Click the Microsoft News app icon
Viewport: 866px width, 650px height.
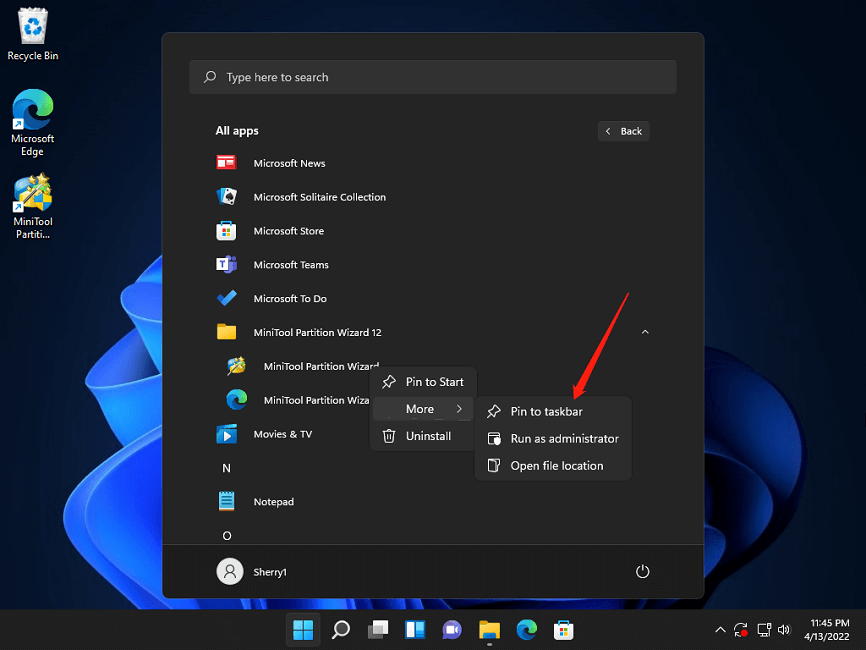[226, 163]
